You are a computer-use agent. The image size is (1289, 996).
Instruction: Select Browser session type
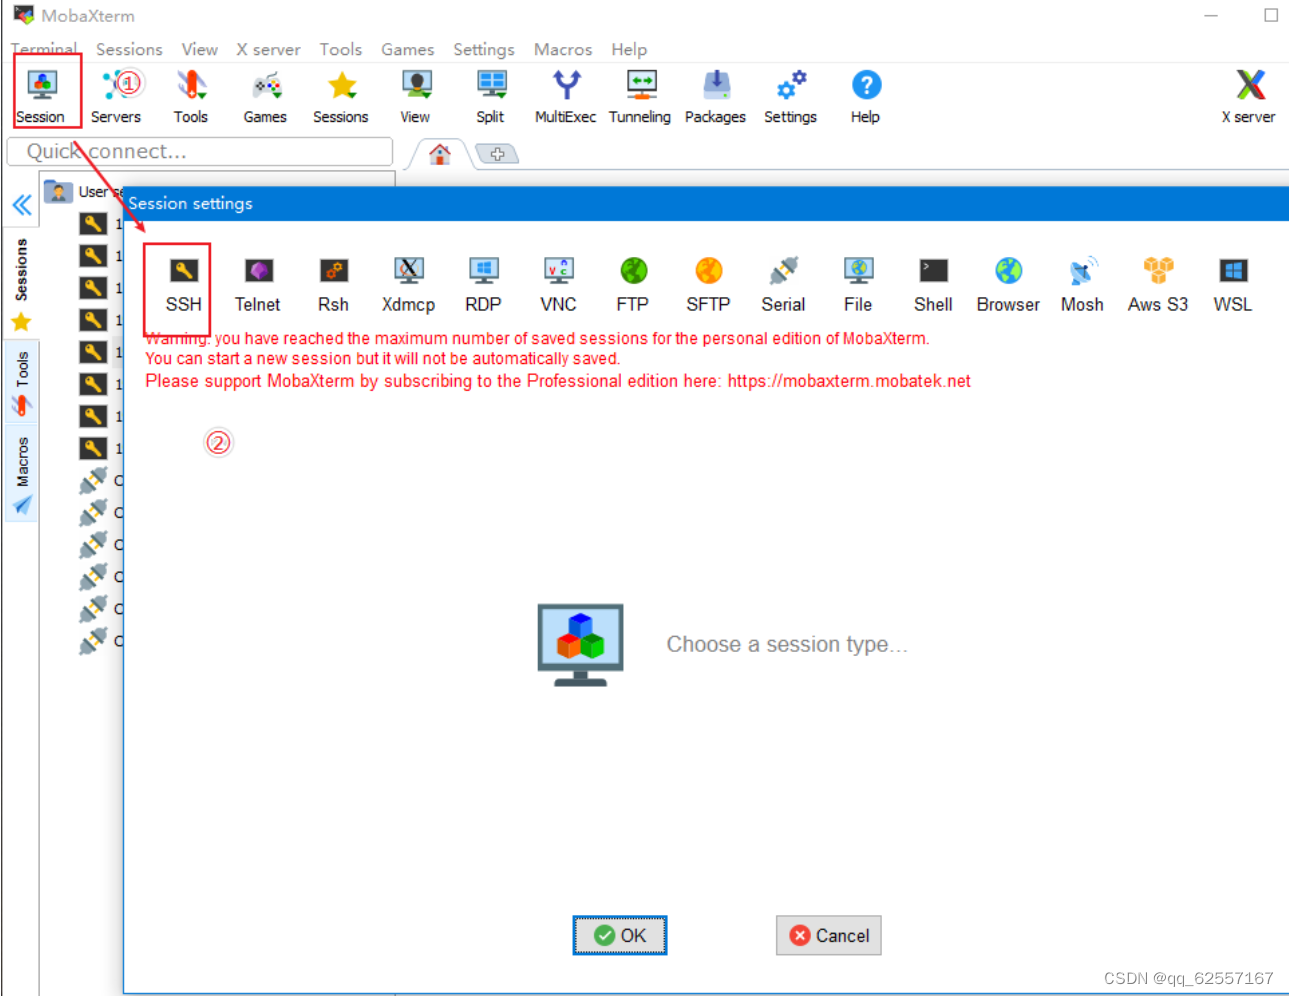pos(1008,286)
